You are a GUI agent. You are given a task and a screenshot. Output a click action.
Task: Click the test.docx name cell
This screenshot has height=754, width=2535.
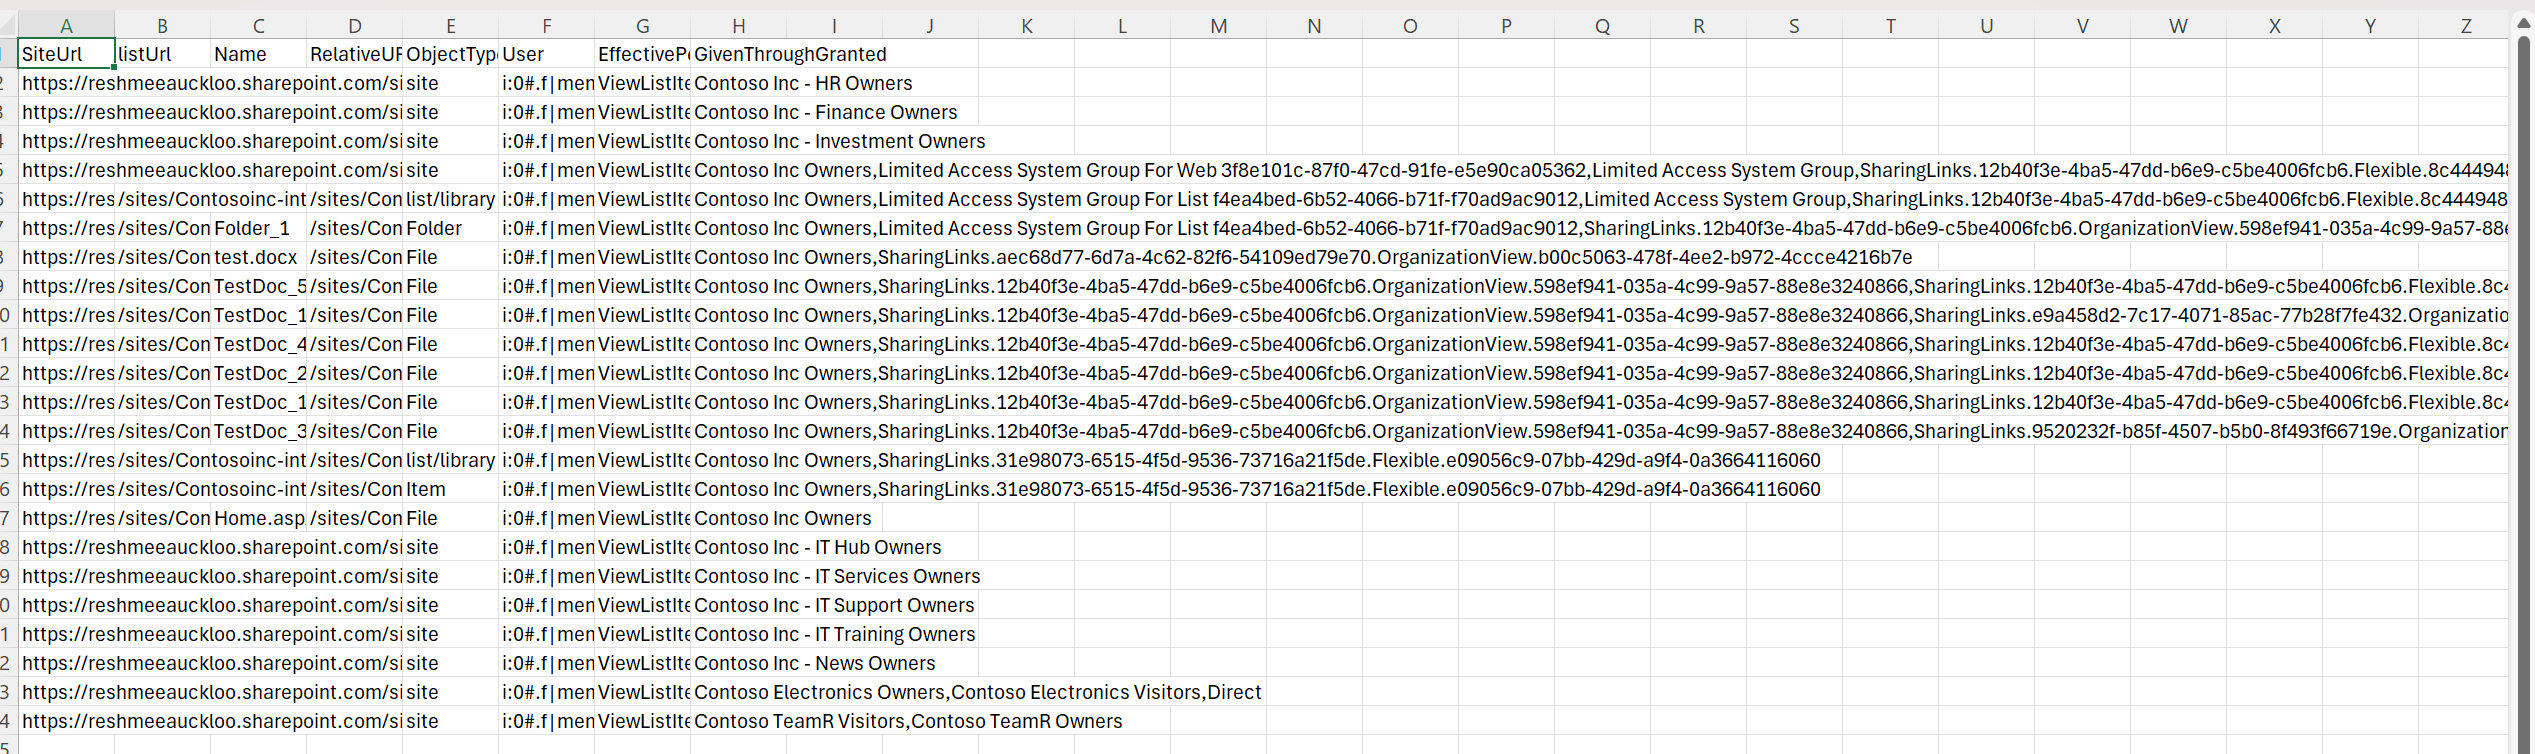click(x=258, y=257)
